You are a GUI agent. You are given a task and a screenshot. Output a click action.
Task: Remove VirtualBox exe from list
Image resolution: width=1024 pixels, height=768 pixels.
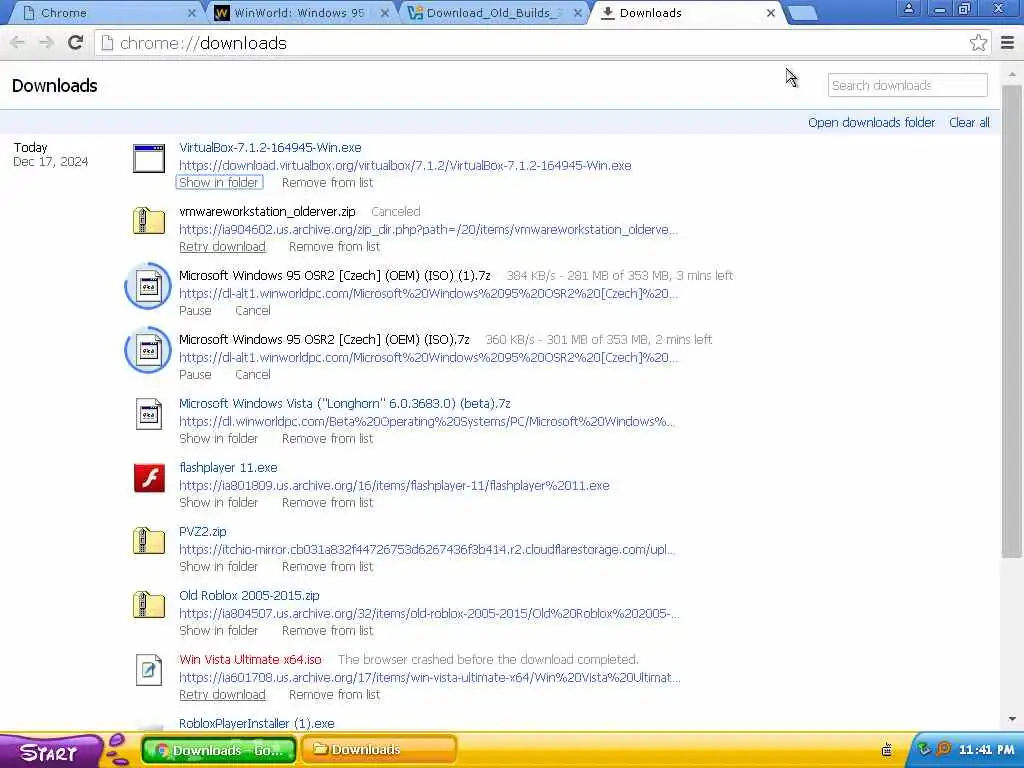327,183
